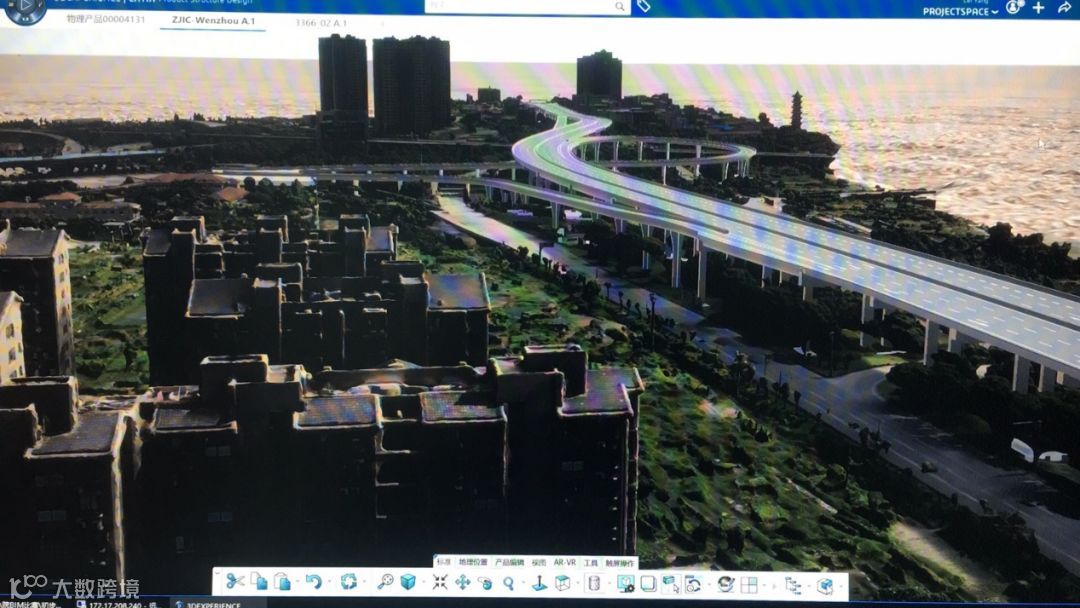
Task: Click the share arrow icon
Action: pos(1064,8)
